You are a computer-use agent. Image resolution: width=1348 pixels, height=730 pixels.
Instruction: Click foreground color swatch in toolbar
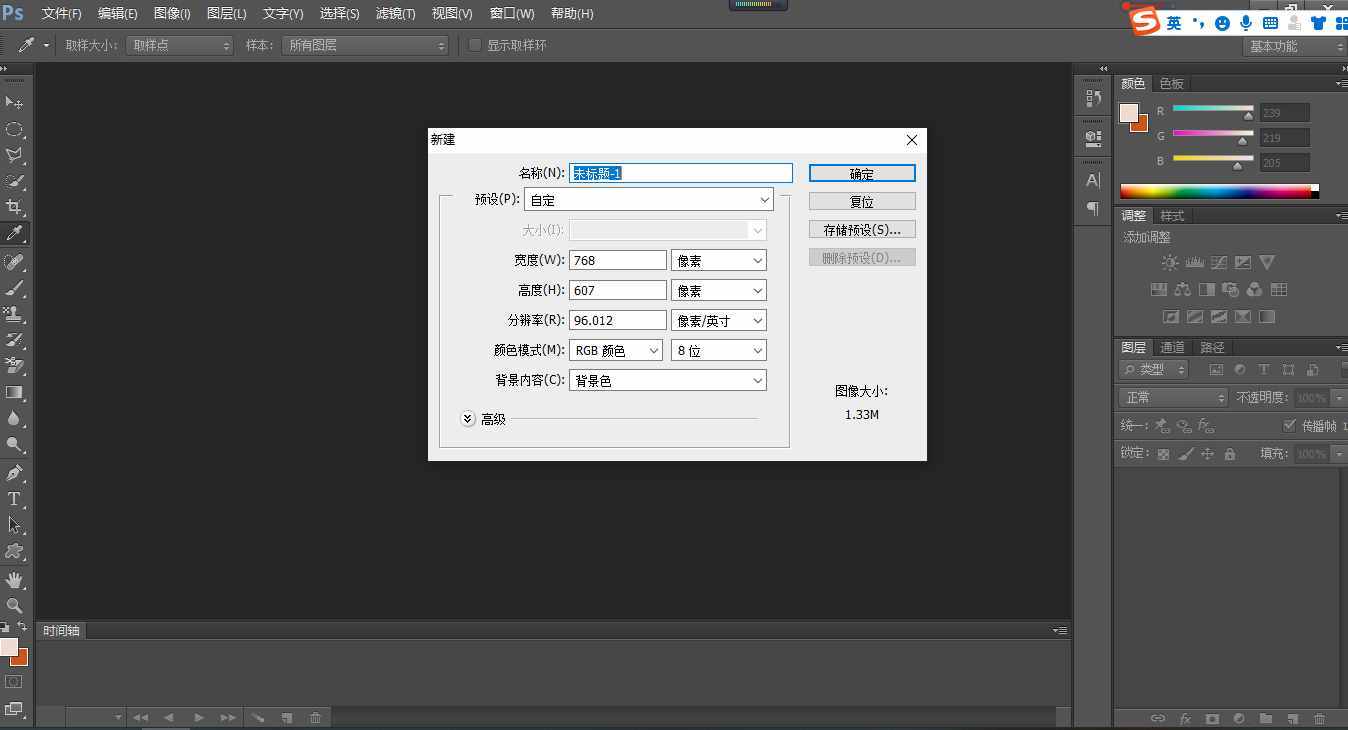10,647
